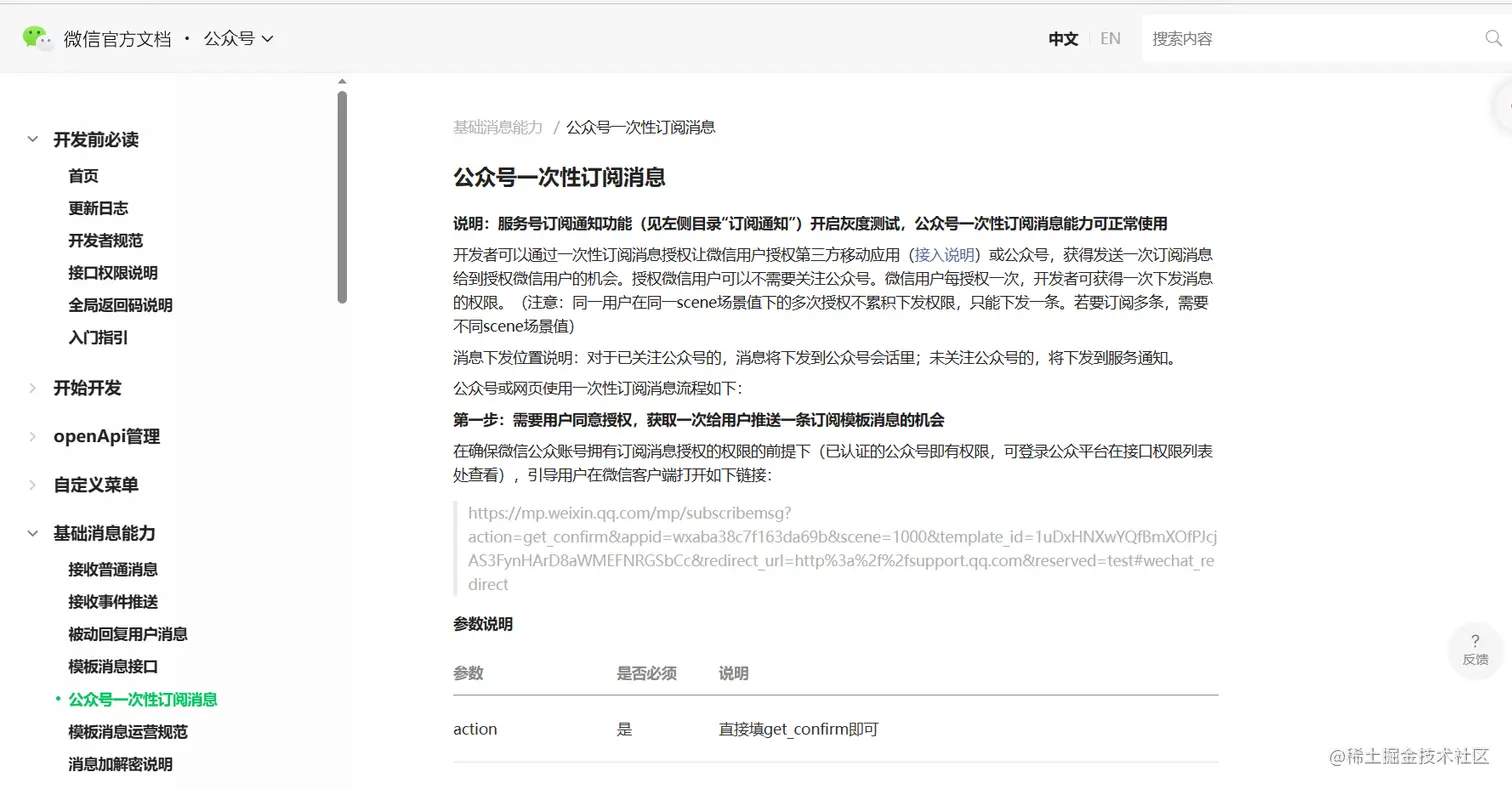Image resolution: width=1512 pixels, height=789 pixels.
Task: Click the 直接填get_confirm即可 description cell
Action: pyautogui.click(x=799, y=729)
